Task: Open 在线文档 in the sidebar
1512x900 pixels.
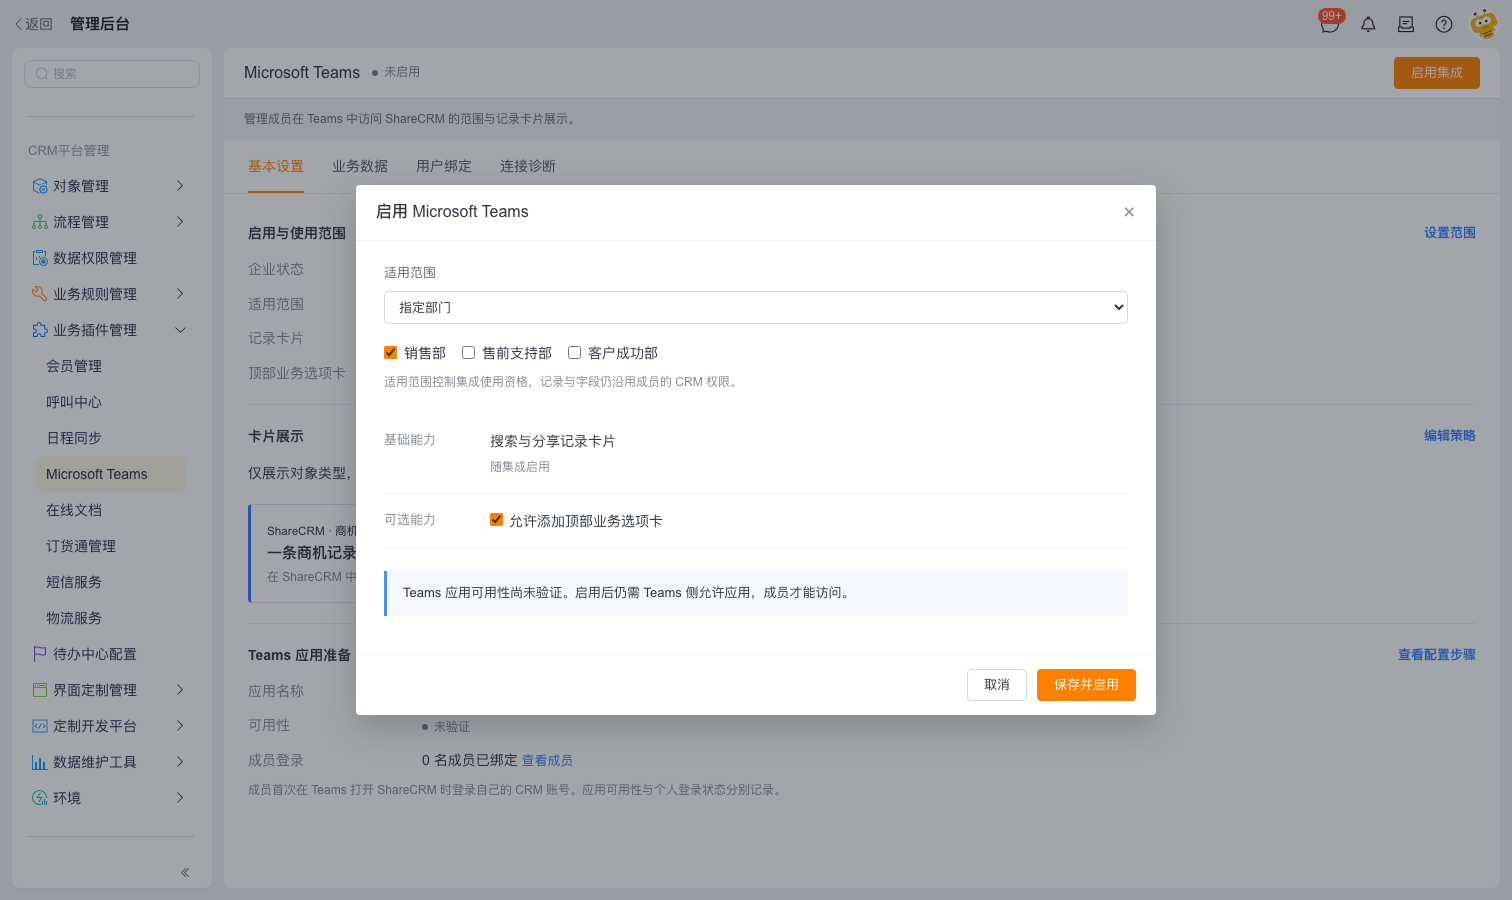Action: [111, 510]
